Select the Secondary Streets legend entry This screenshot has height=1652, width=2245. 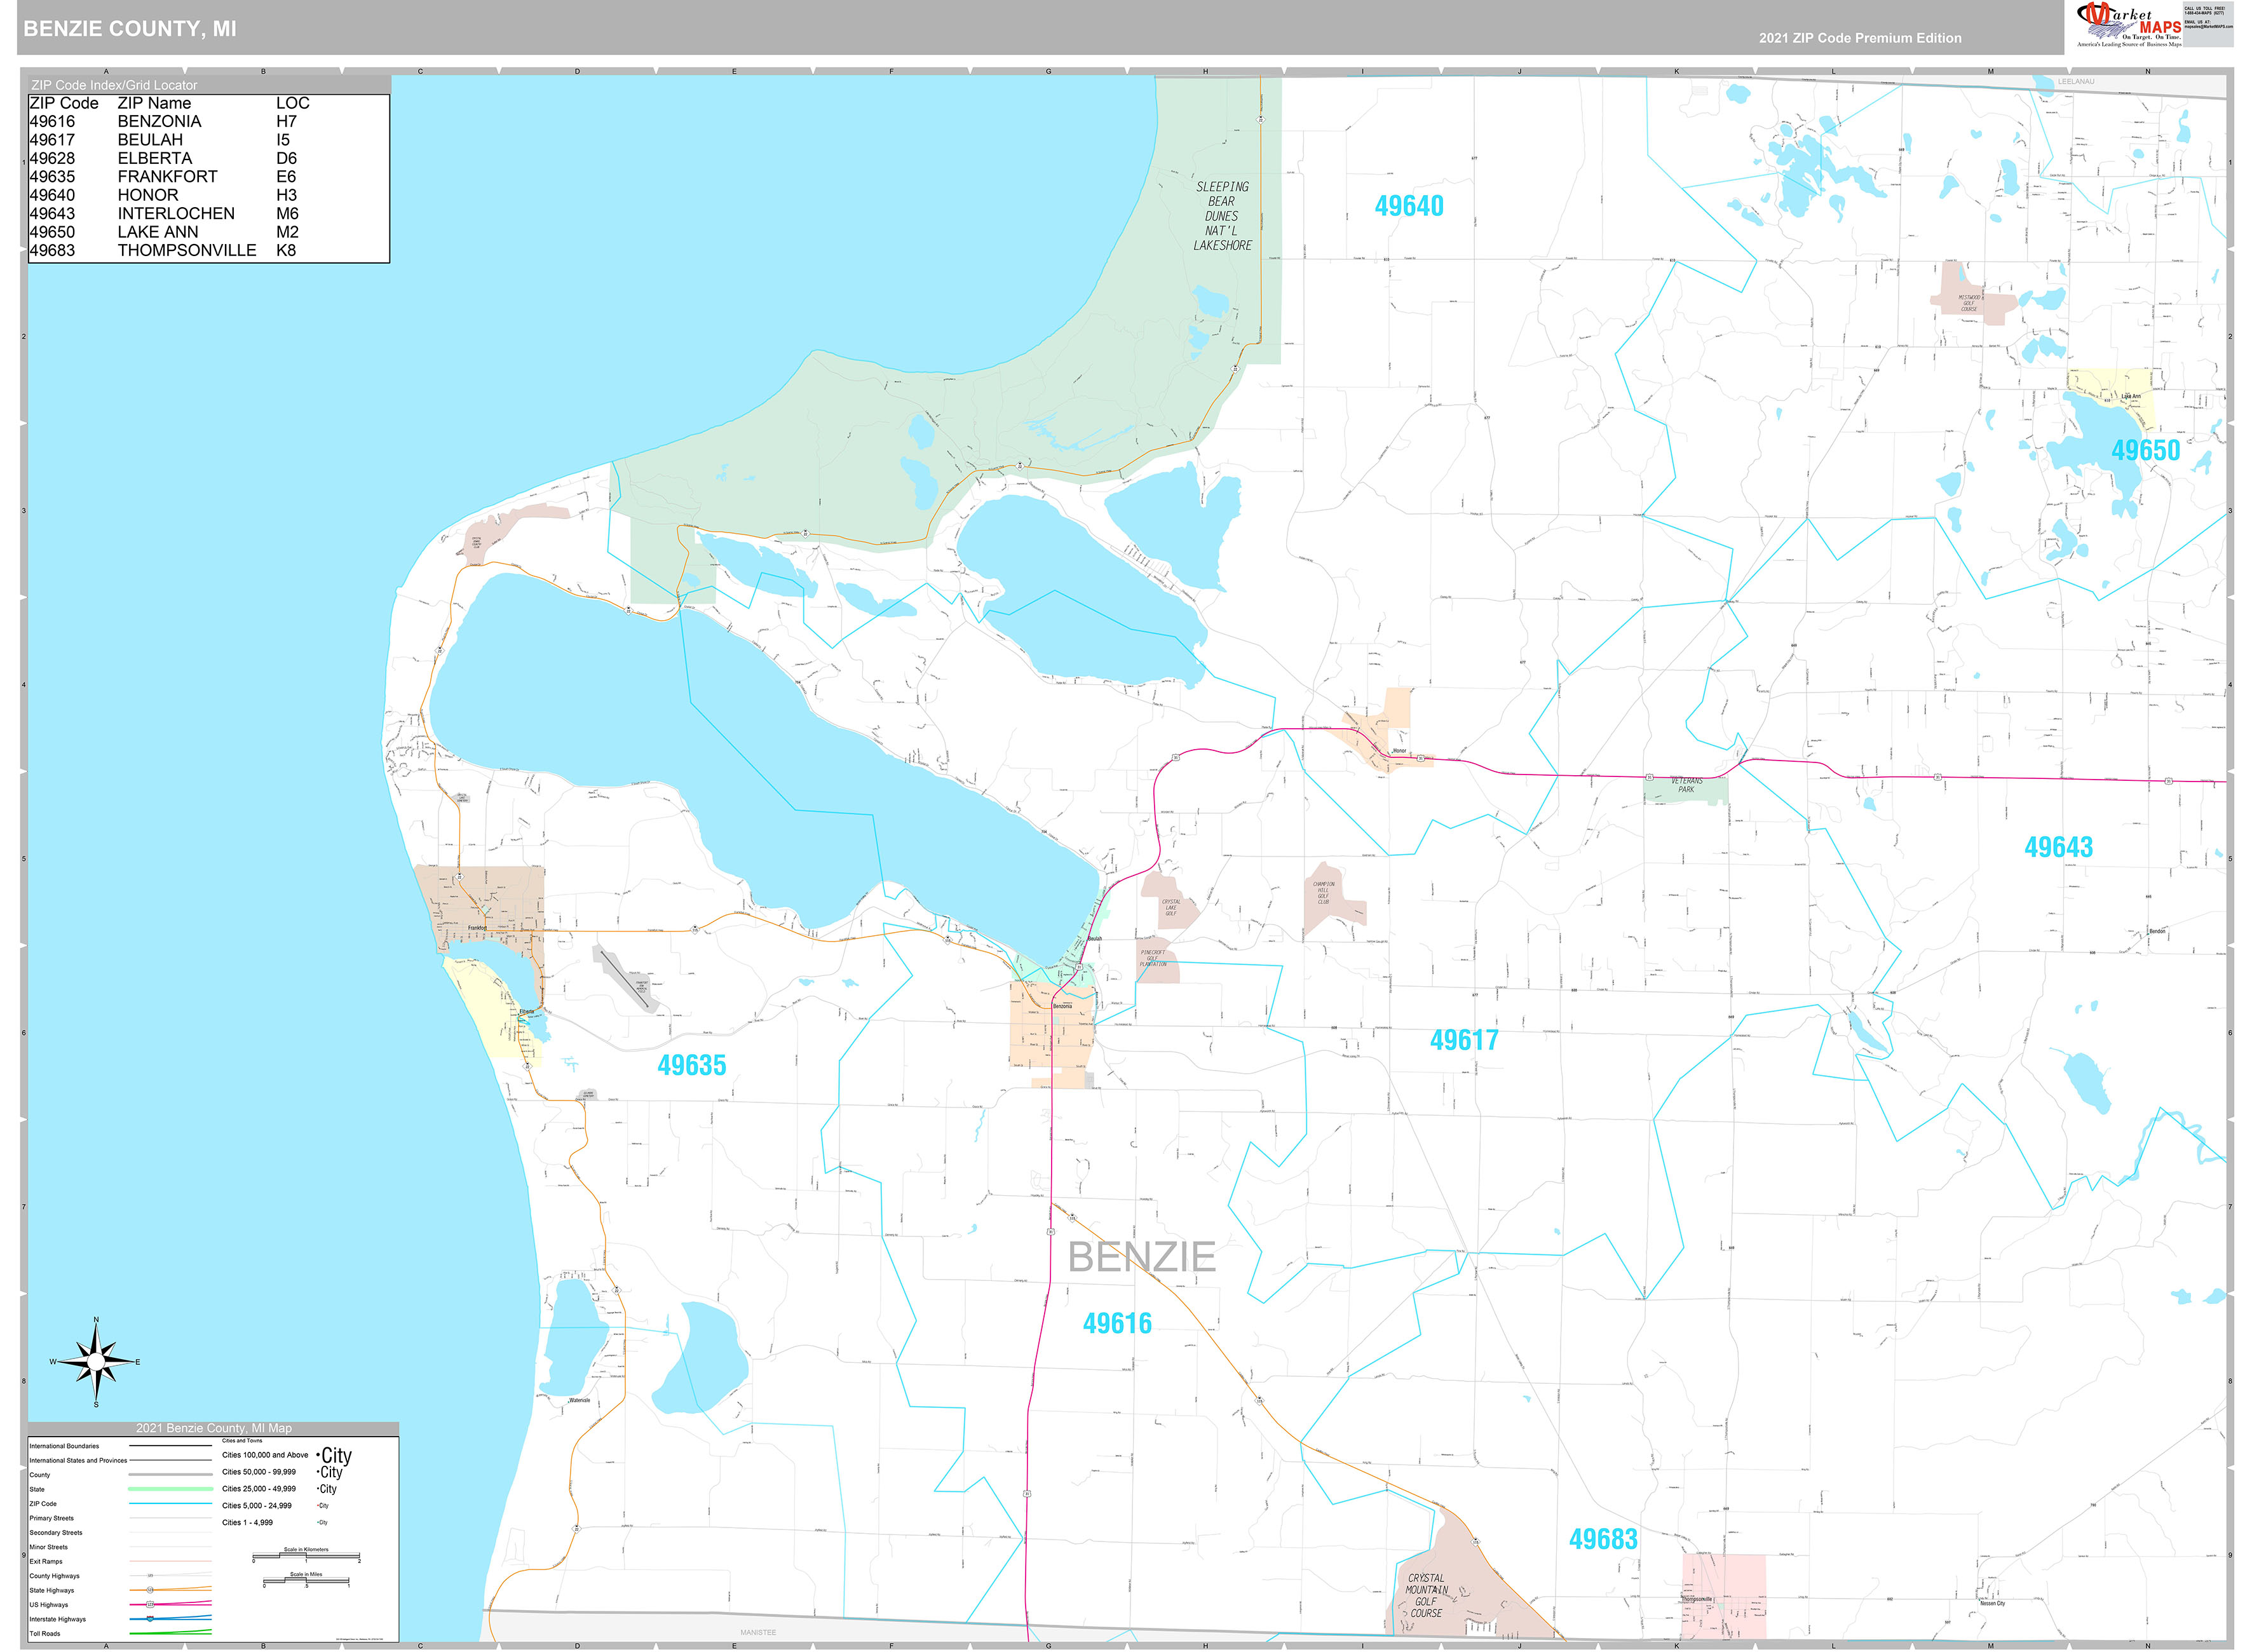click(x=57, y=1533)
